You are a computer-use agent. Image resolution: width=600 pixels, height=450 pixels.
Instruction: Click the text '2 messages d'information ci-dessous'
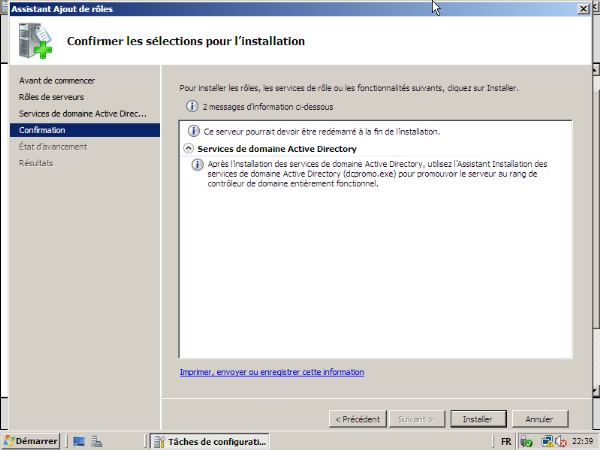coord(268,107)
